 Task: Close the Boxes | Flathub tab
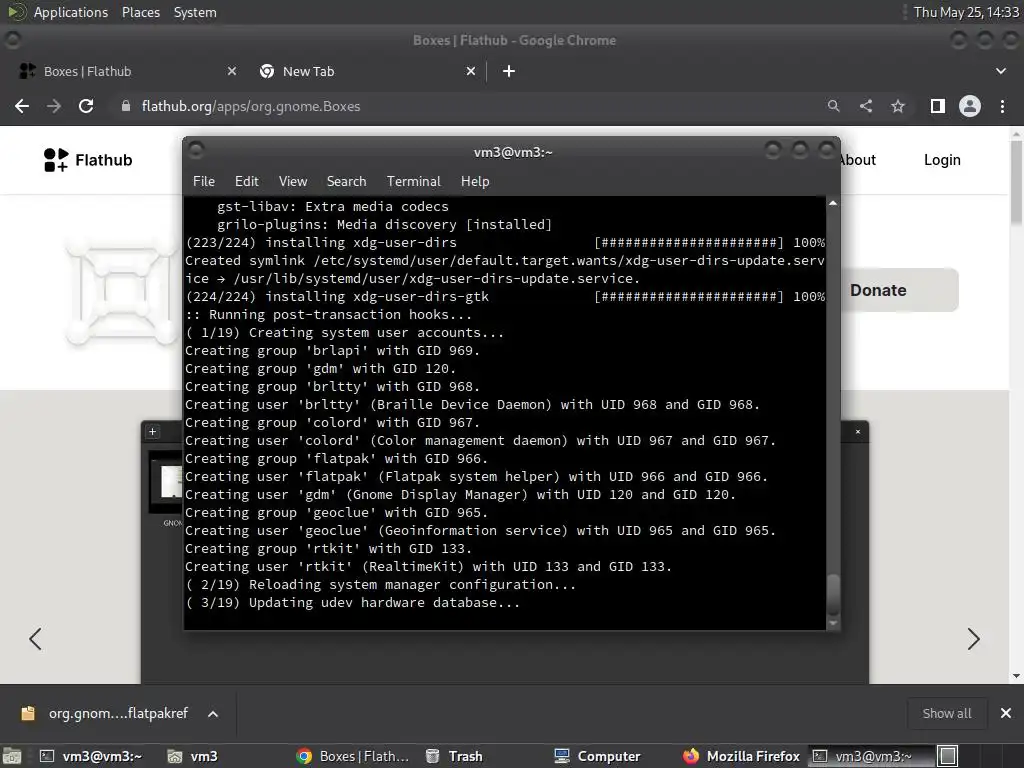tap(232, 71)
